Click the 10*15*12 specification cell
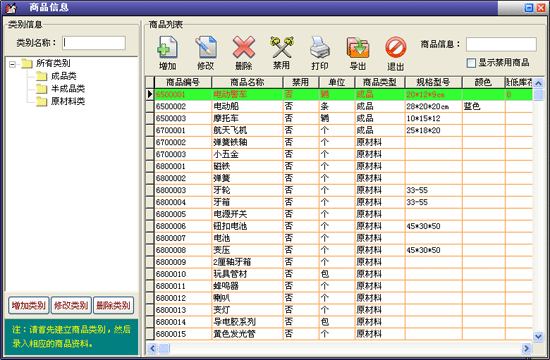This screenshot has height=360, width=550. [x=433, y=118]
